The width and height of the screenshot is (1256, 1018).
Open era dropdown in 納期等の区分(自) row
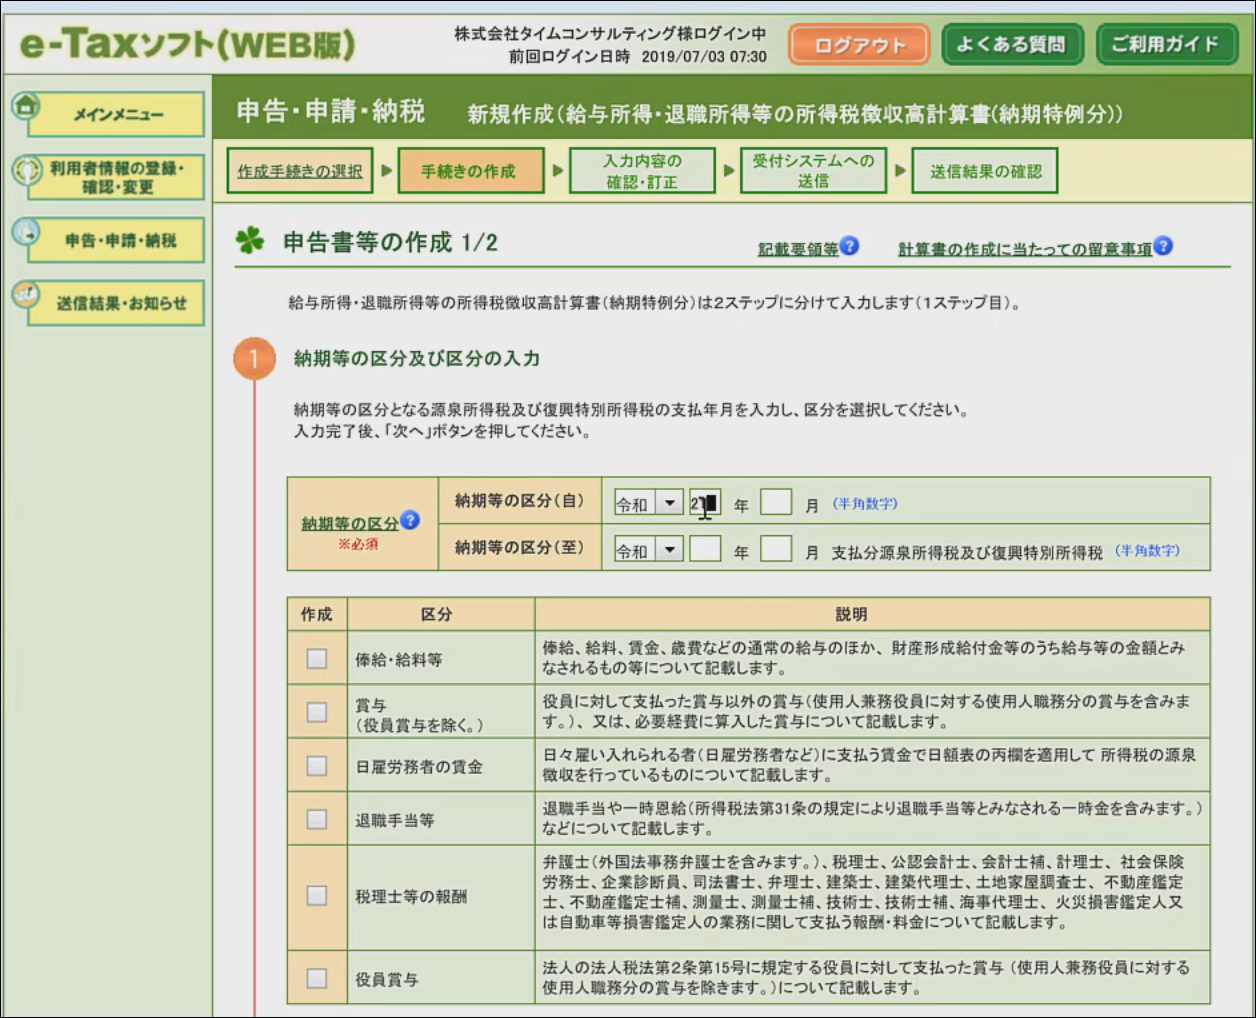point(648,503)
